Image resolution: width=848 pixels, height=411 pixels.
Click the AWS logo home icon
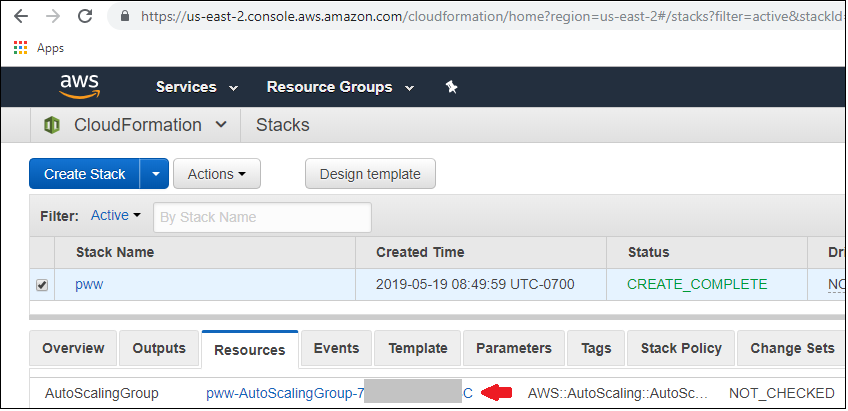coord(80,87)
